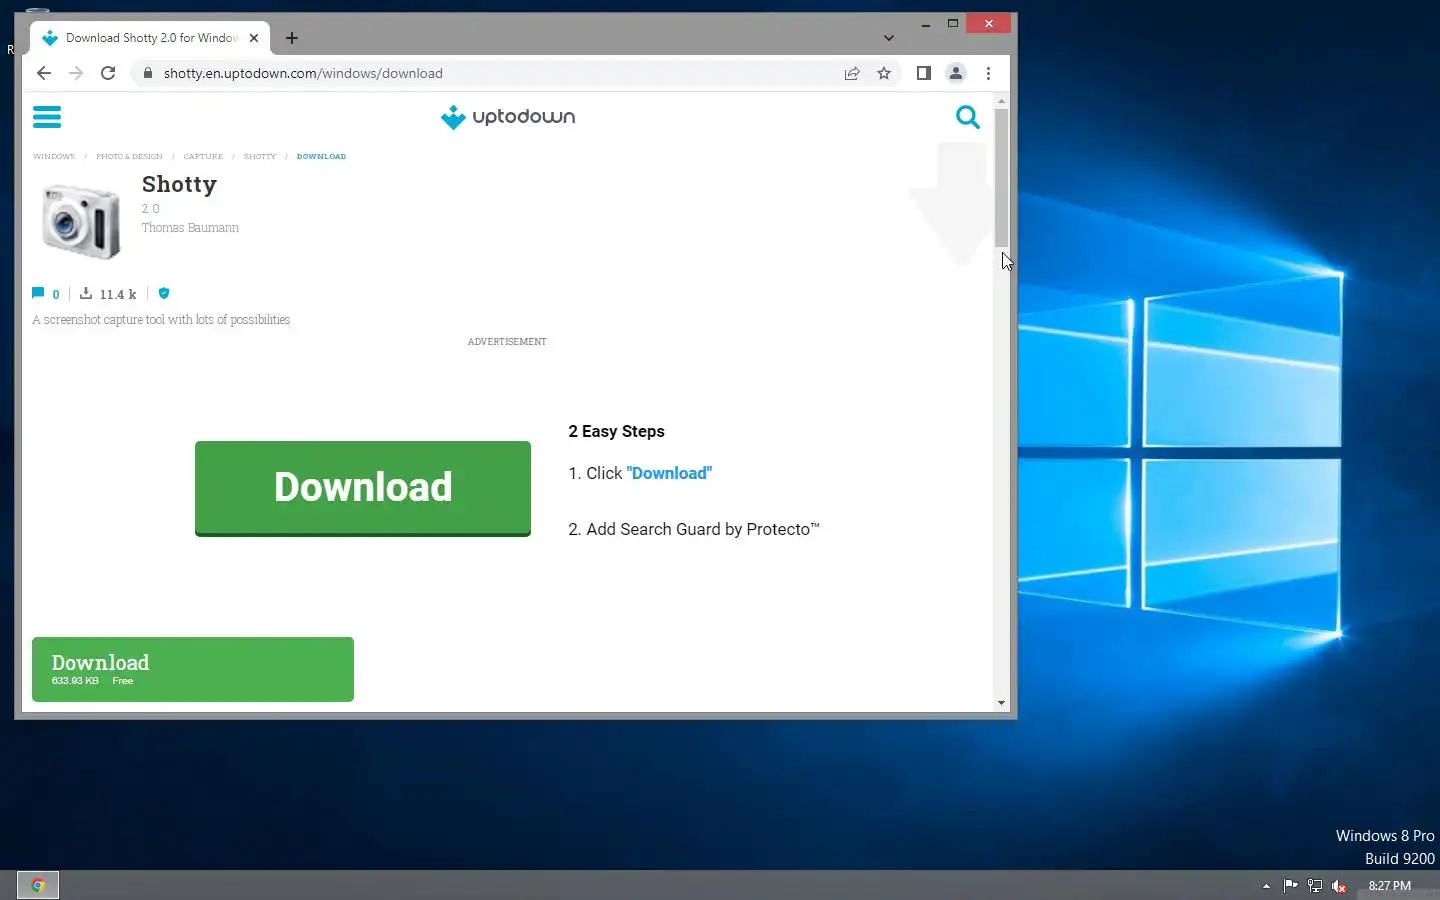Click the Uptodown logo

(508, 117)
